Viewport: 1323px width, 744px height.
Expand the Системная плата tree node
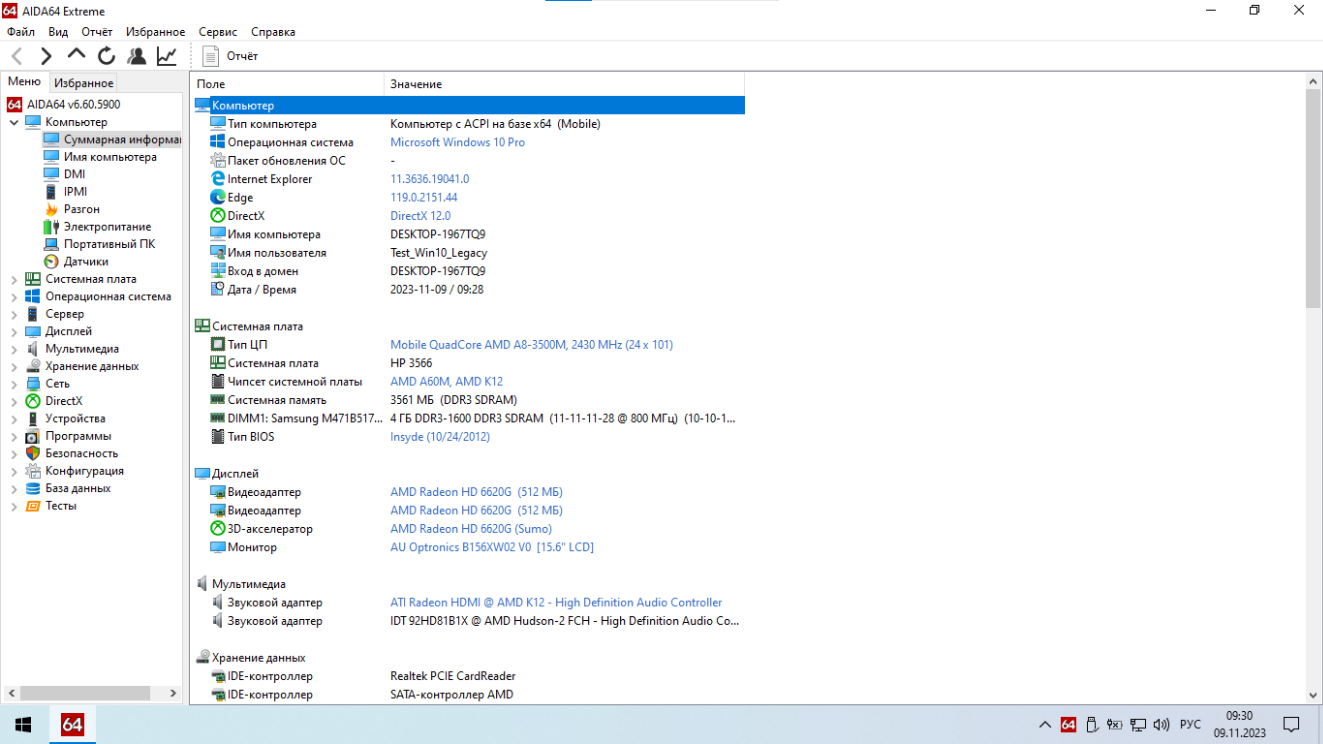(x=14, y=279)
